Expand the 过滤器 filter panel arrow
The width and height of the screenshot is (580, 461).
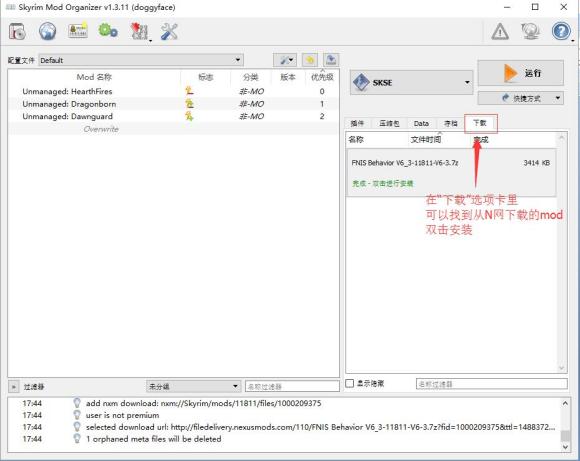14,387
